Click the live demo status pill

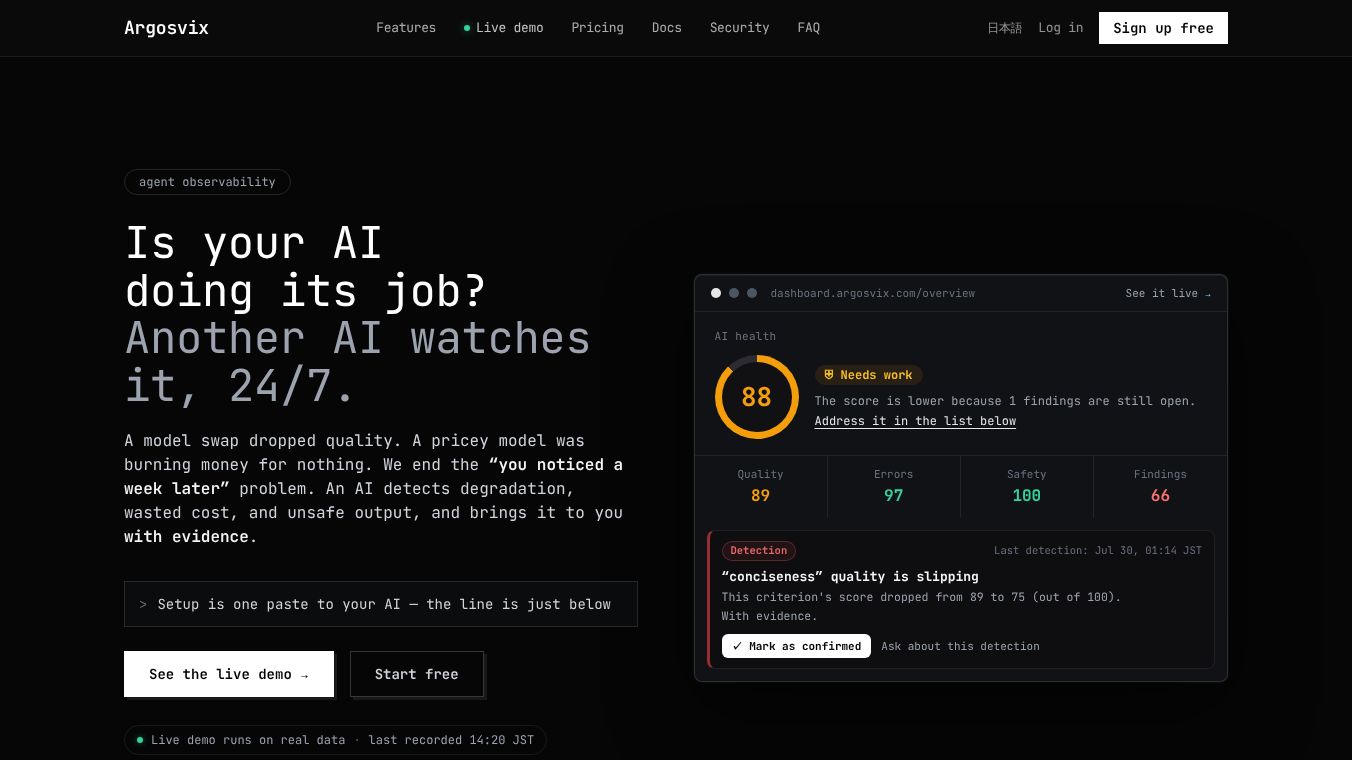pyautogui.click(x=335, y=740)
